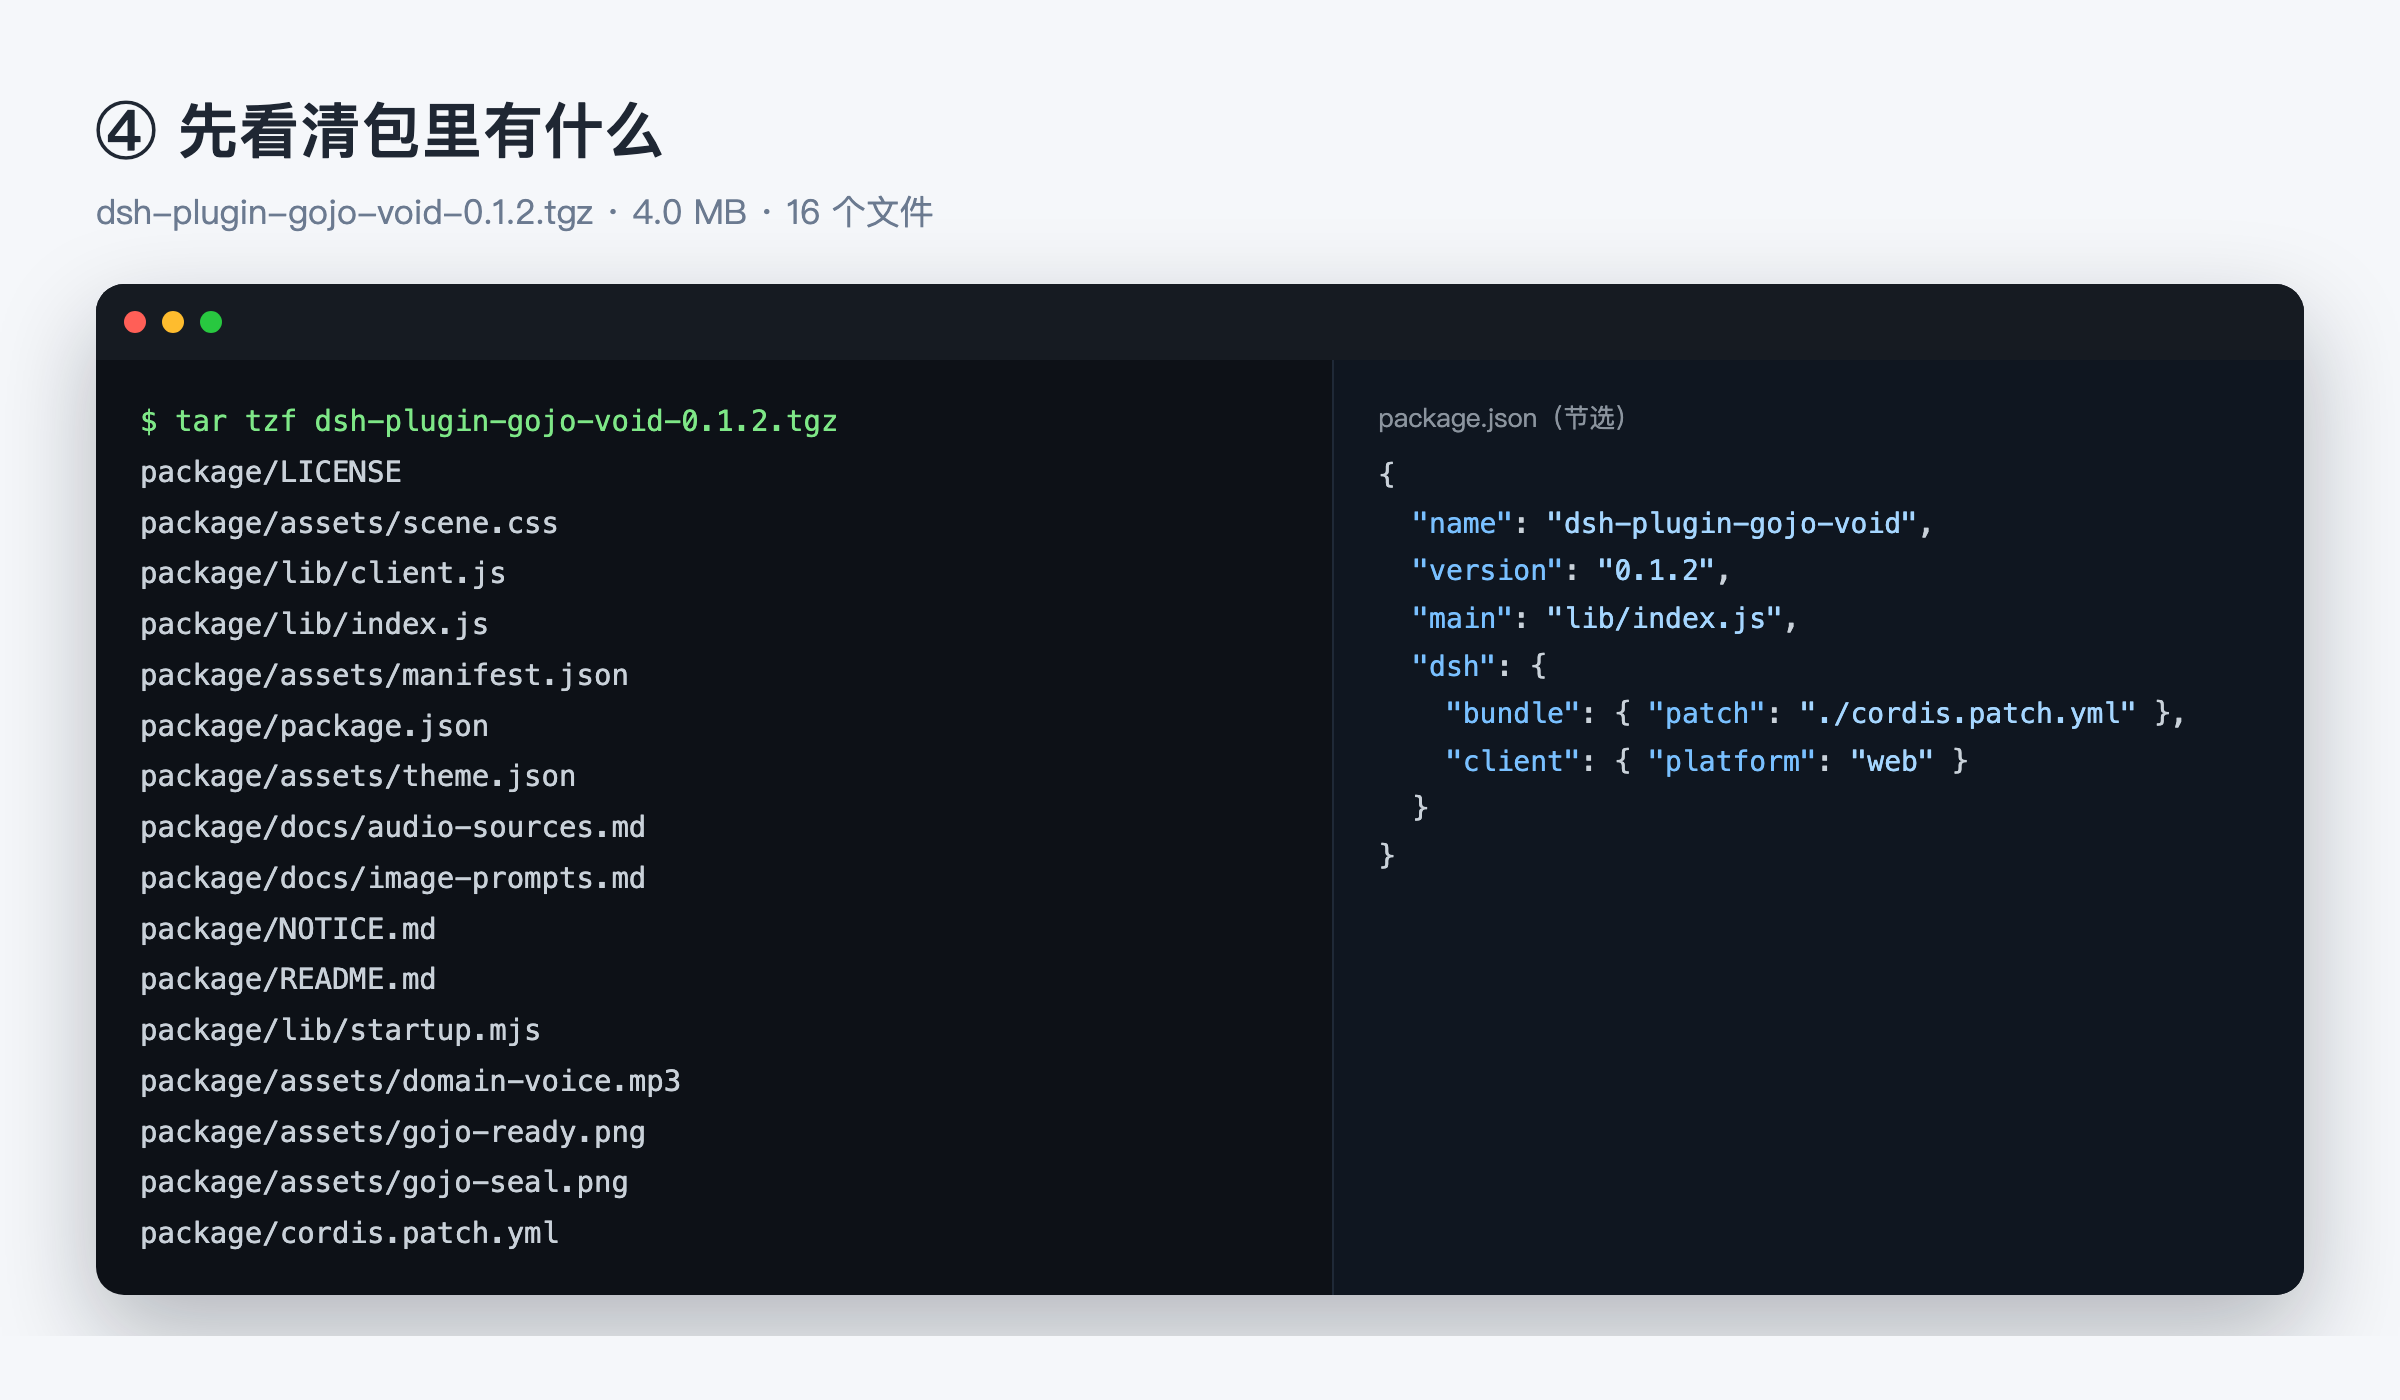Click the heading 先看清包里有什么

pyautogui.click(x=420, y=131)
